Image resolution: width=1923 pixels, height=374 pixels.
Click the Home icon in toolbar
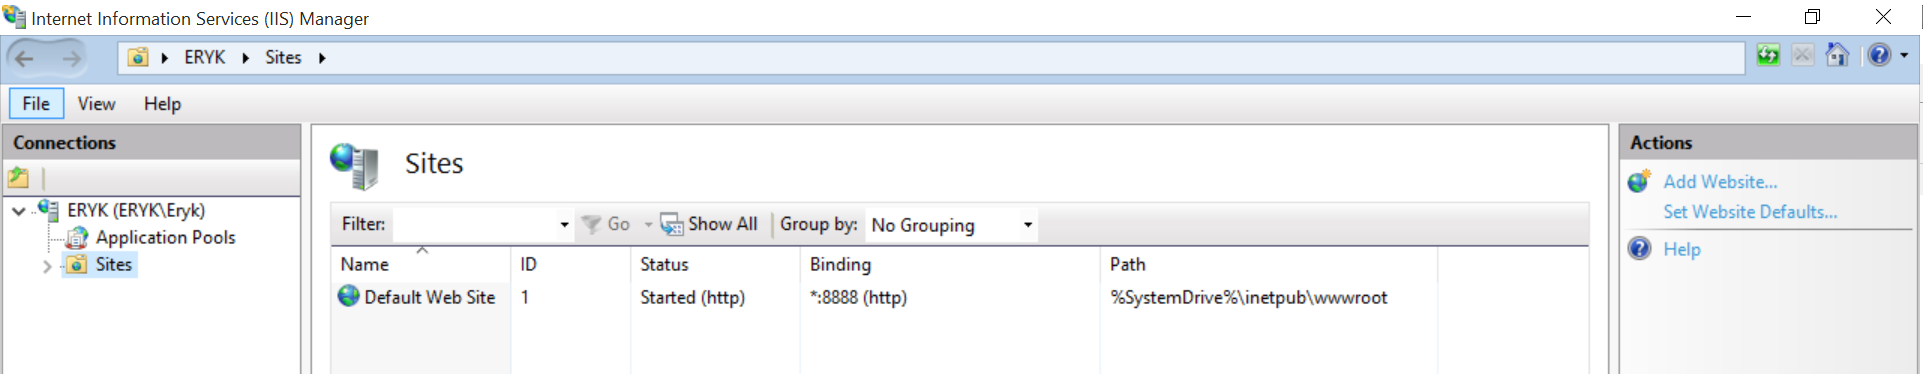[x=1837, y=56]
